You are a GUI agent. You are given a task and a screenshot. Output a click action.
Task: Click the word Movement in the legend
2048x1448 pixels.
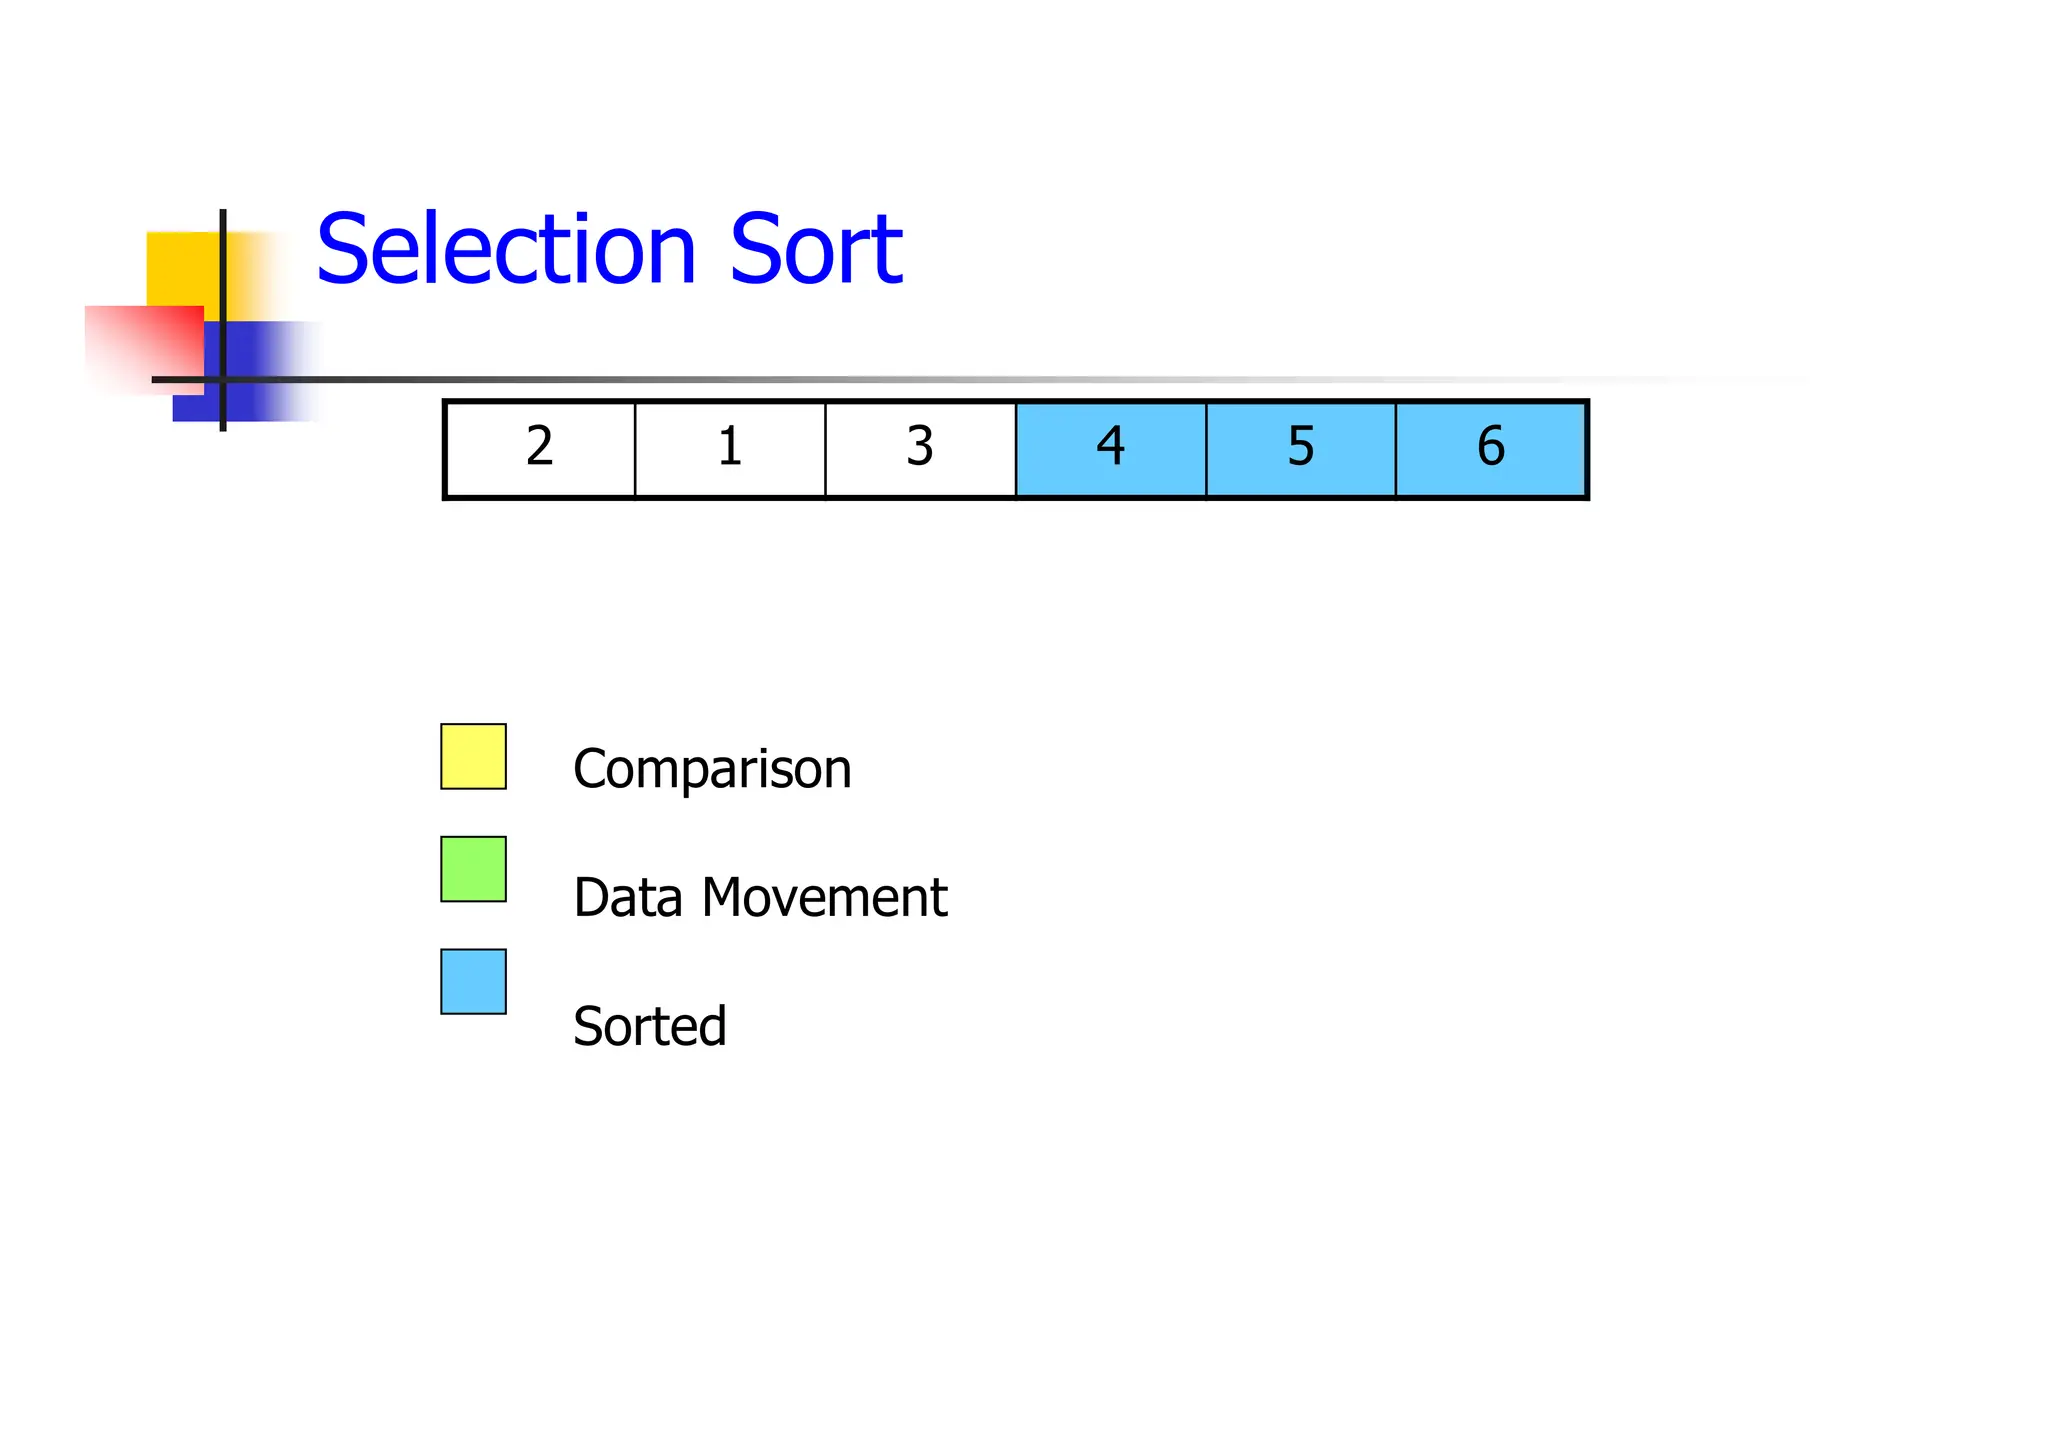click(x=824, y=898)
